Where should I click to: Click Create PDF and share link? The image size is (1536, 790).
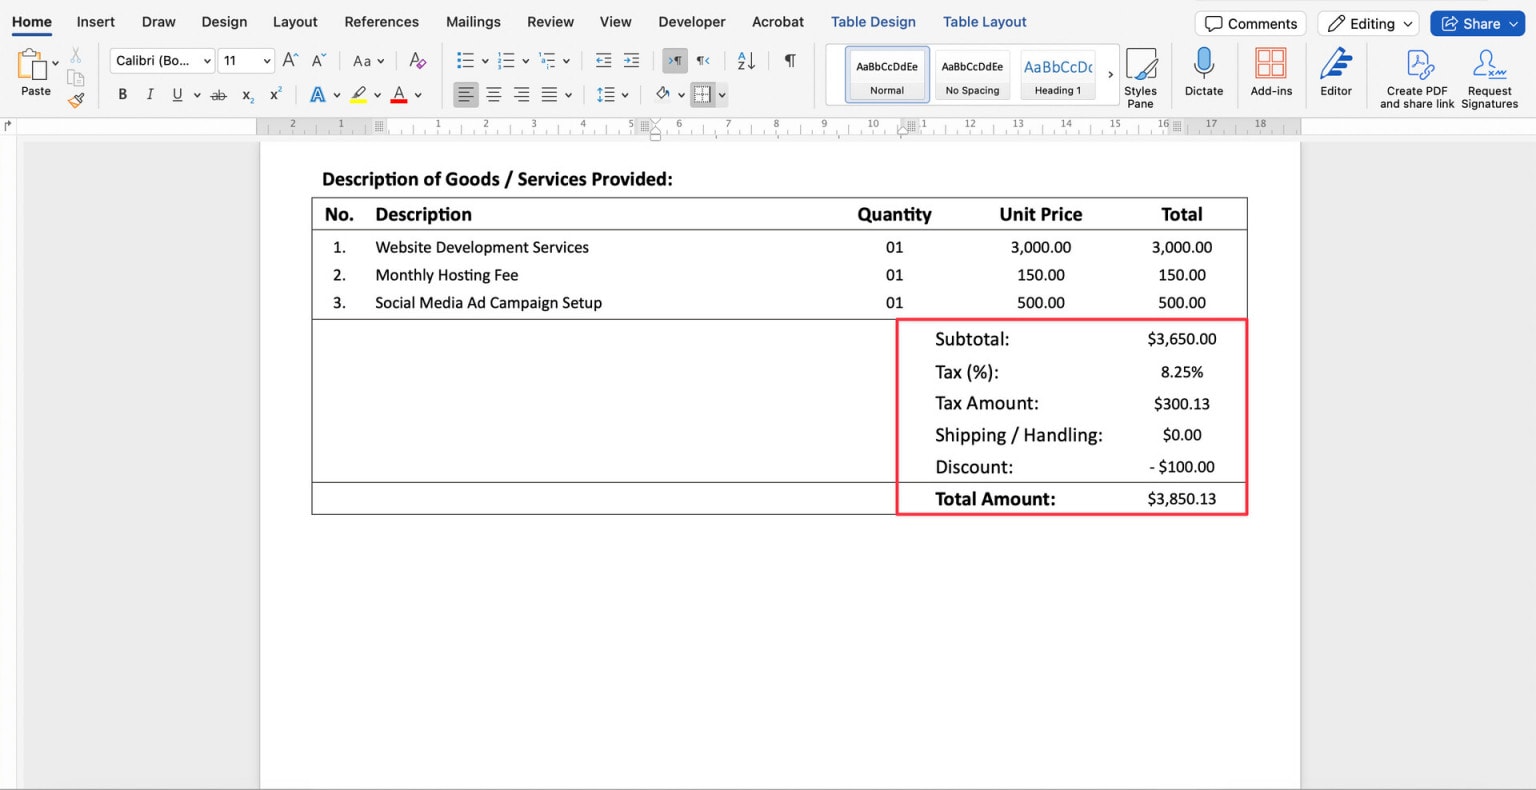click(1417, 70)
